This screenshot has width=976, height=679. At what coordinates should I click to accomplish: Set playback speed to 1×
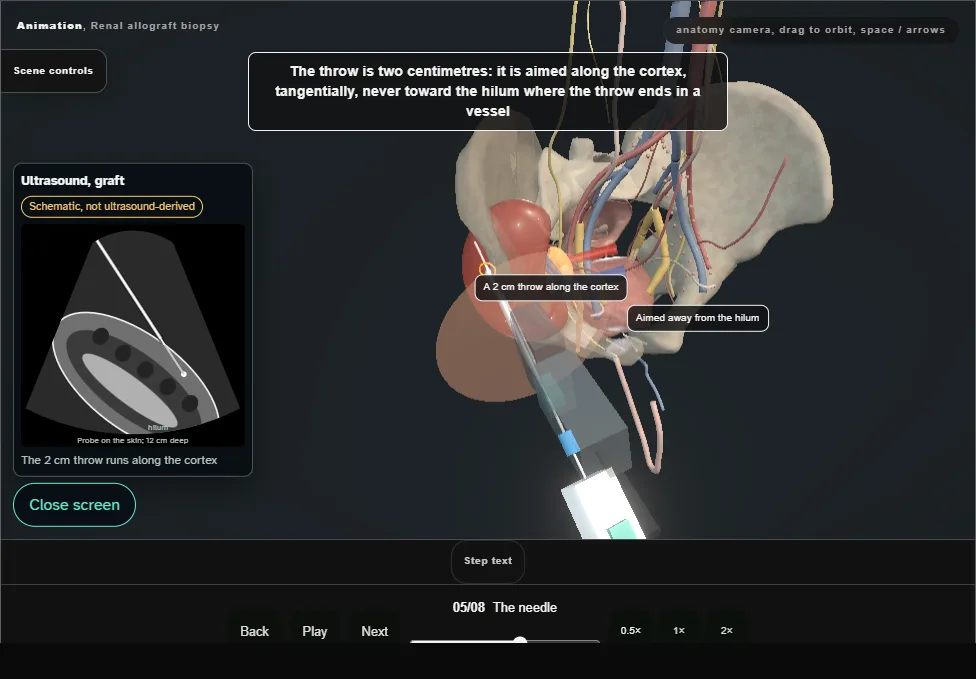point(678,630)
